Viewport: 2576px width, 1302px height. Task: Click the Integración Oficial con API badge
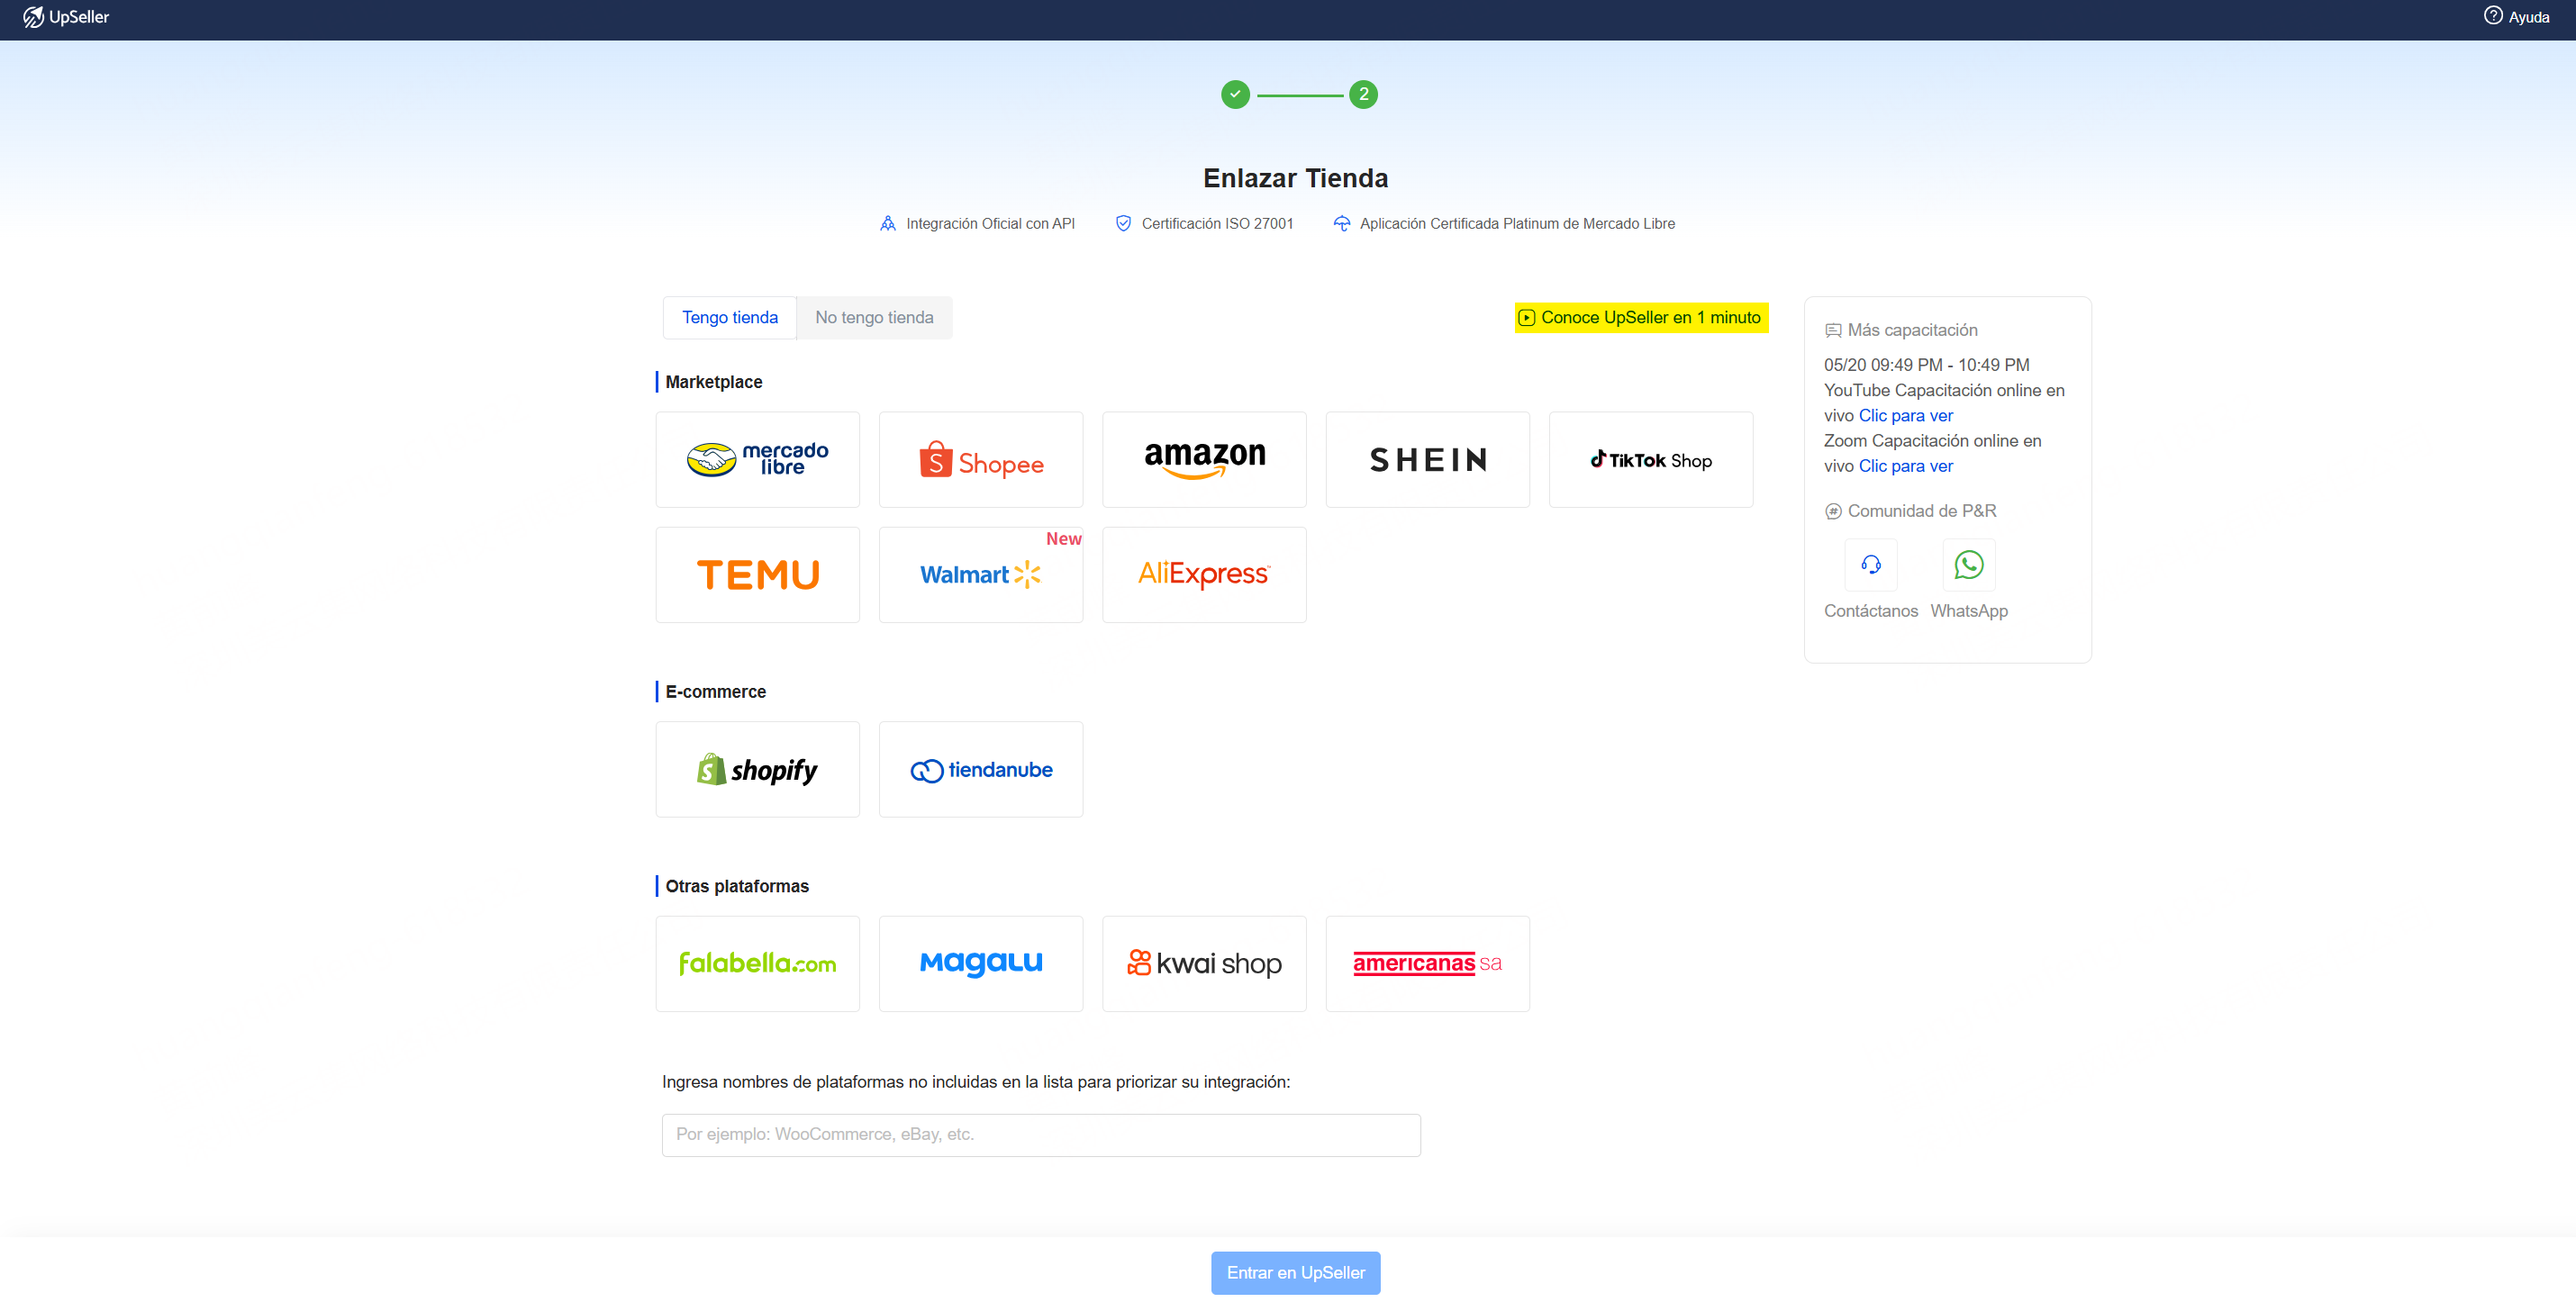977,224
